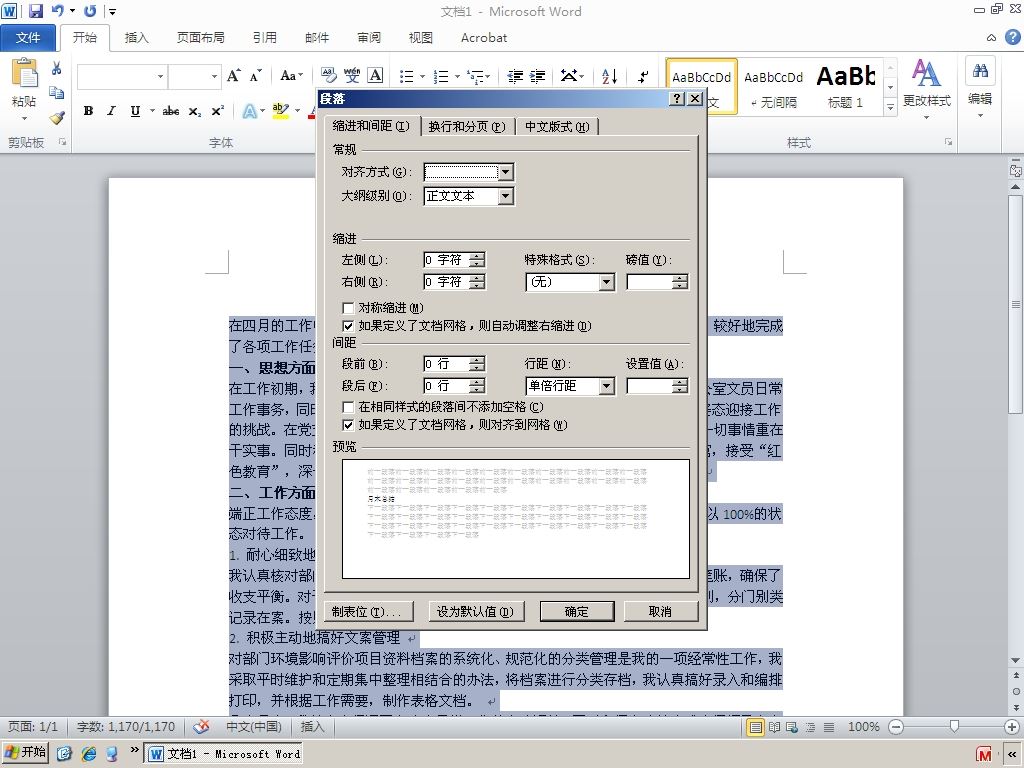The height and width of the screenshot is (768, 1024).
Task: Click the Windows 开始 start button
Action: pos(26,752)
